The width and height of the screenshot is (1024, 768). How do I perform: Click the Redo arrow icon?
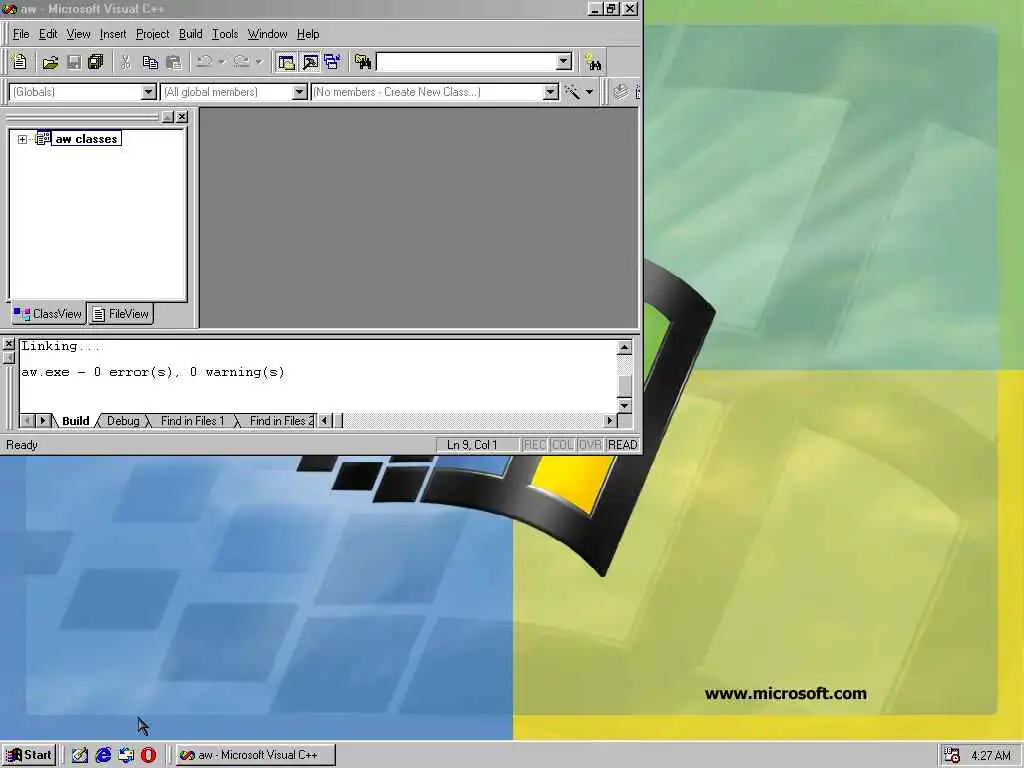pos(241,62)
